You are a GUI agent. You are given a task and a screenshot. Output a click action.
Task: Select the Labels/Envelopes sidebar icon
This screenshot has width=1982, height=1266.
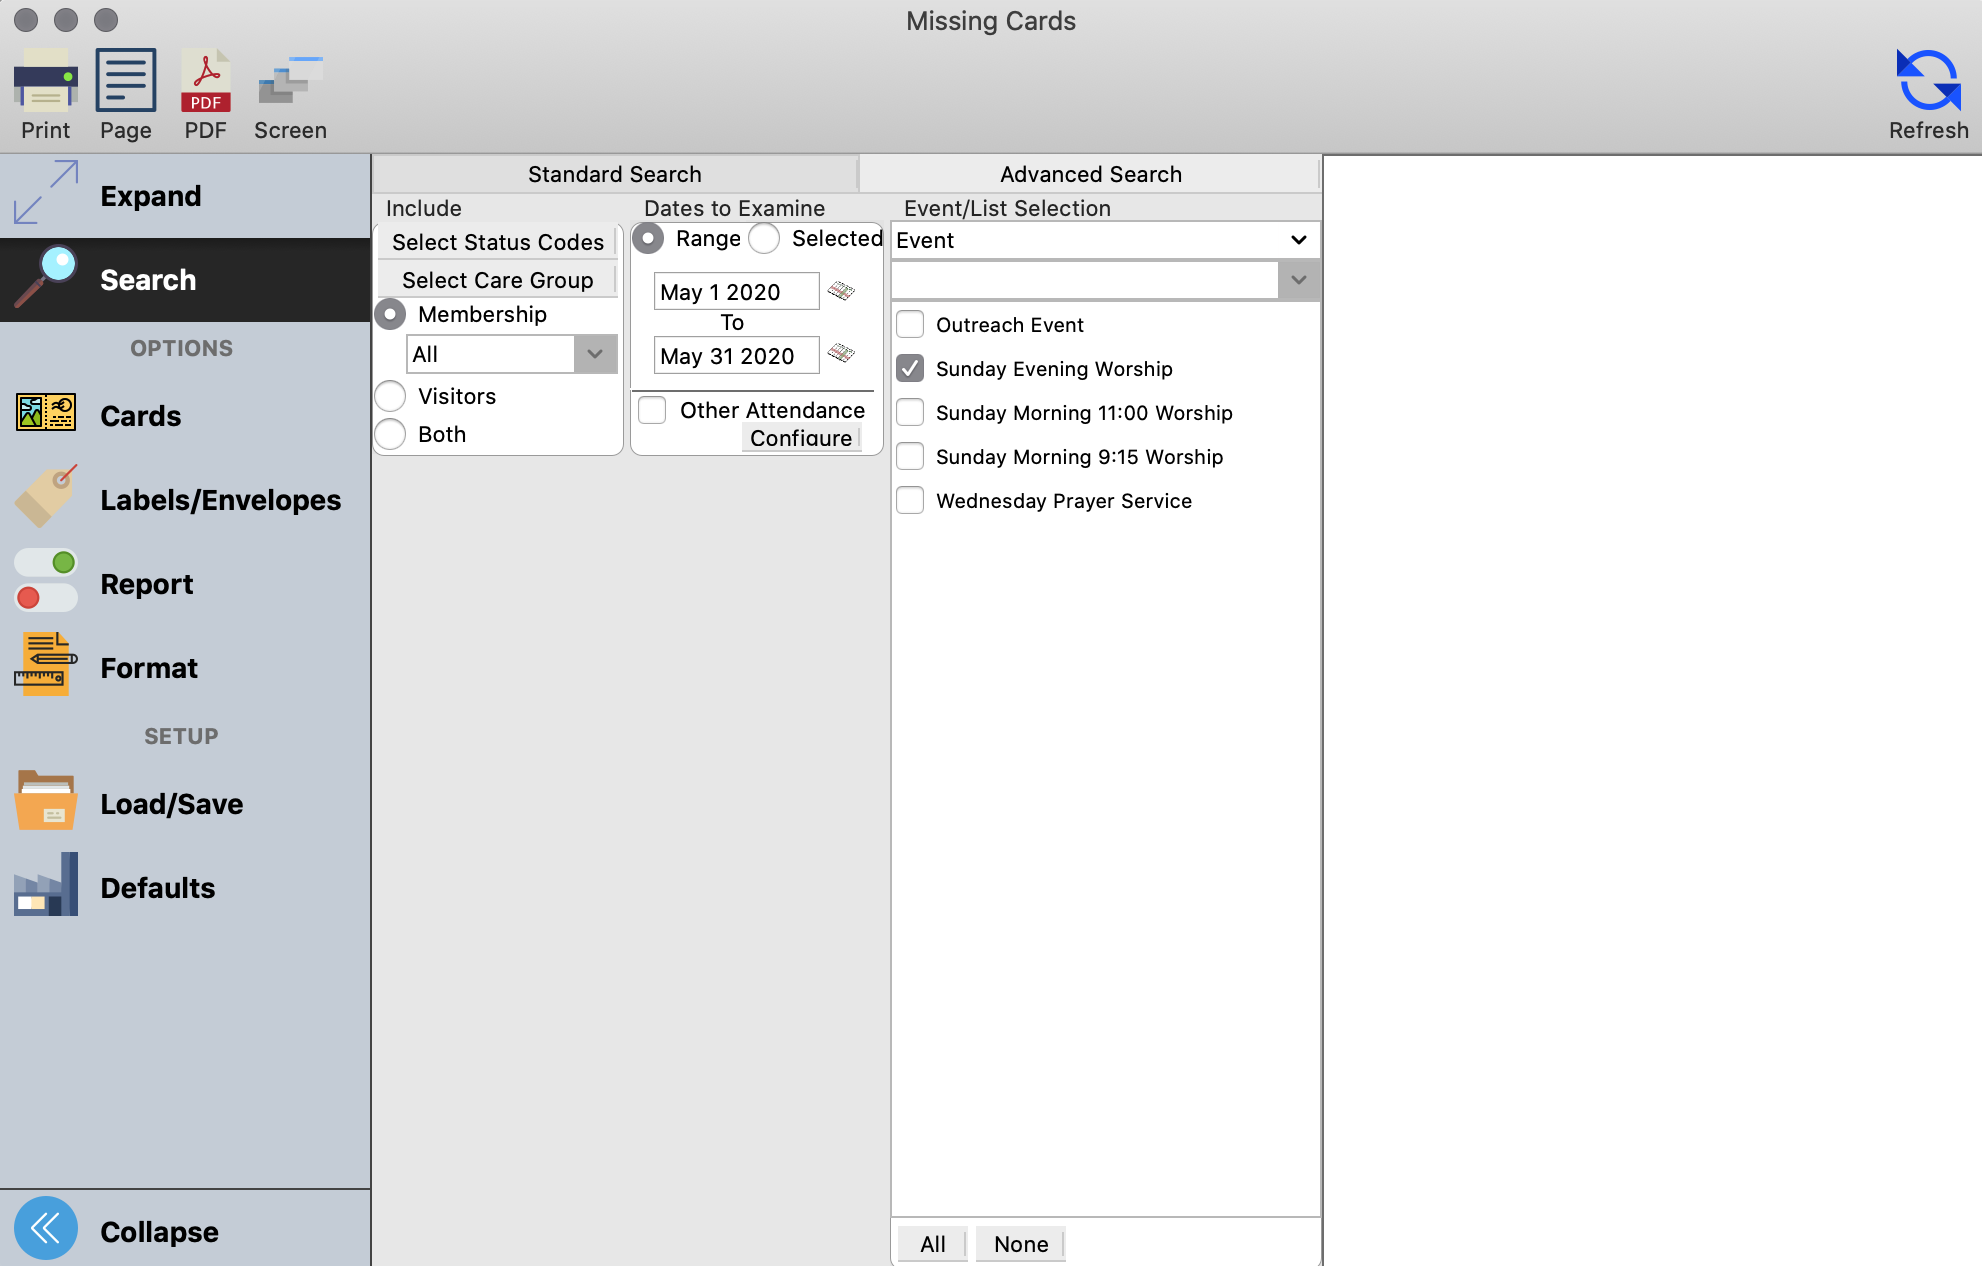(x=46, y=497)
